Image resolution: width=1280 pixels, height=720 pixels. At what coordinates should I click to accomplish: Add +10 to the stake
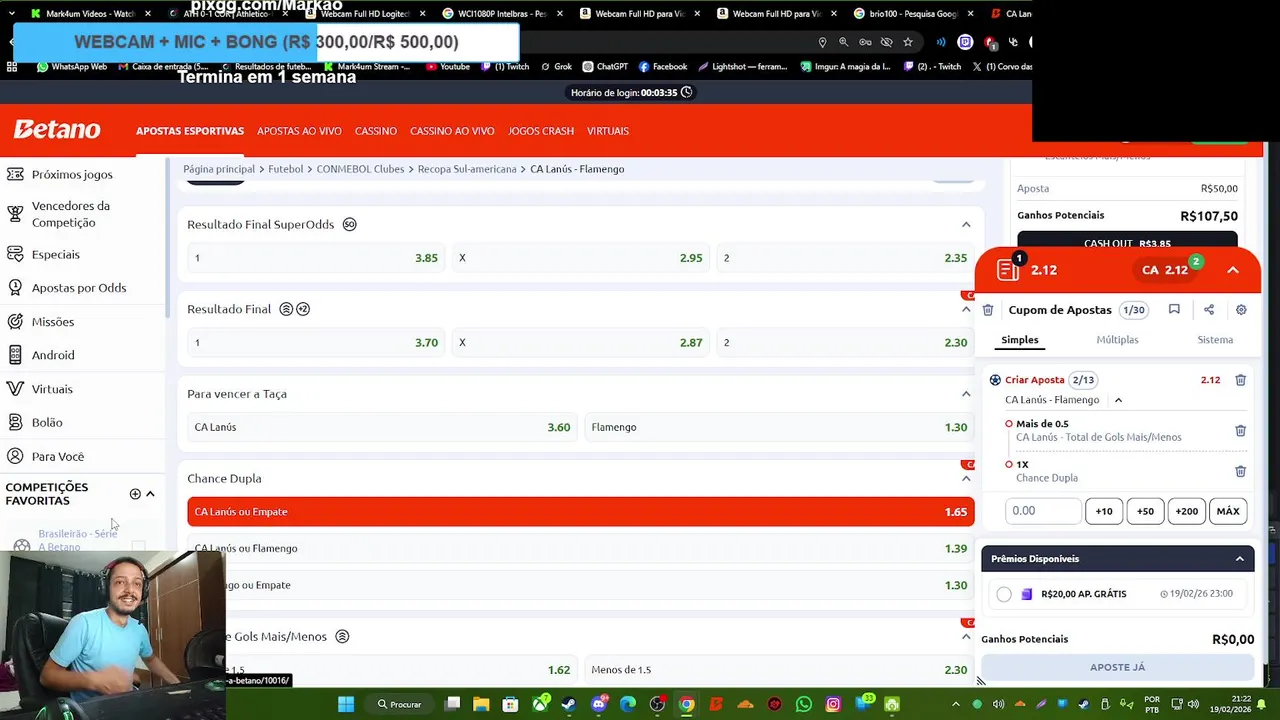coord(1104,511)
